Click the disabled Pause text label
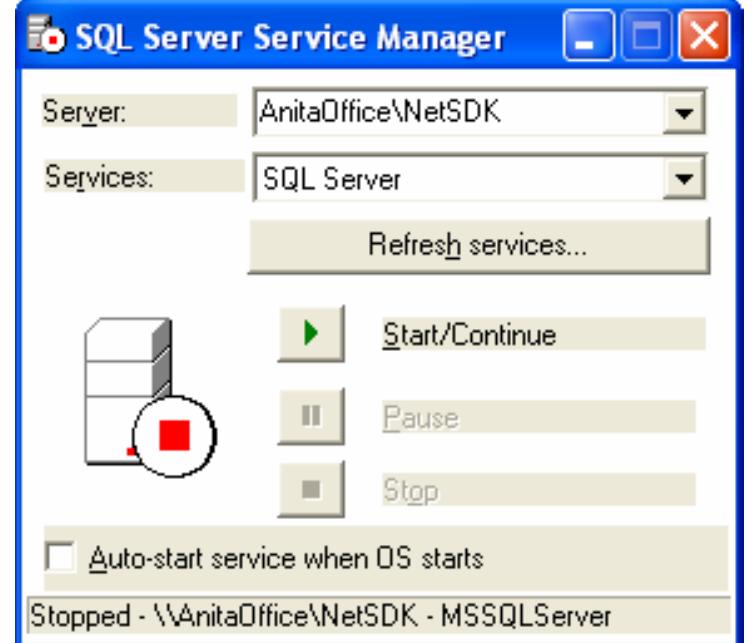The image size is (752, 643). coord(421,417)
